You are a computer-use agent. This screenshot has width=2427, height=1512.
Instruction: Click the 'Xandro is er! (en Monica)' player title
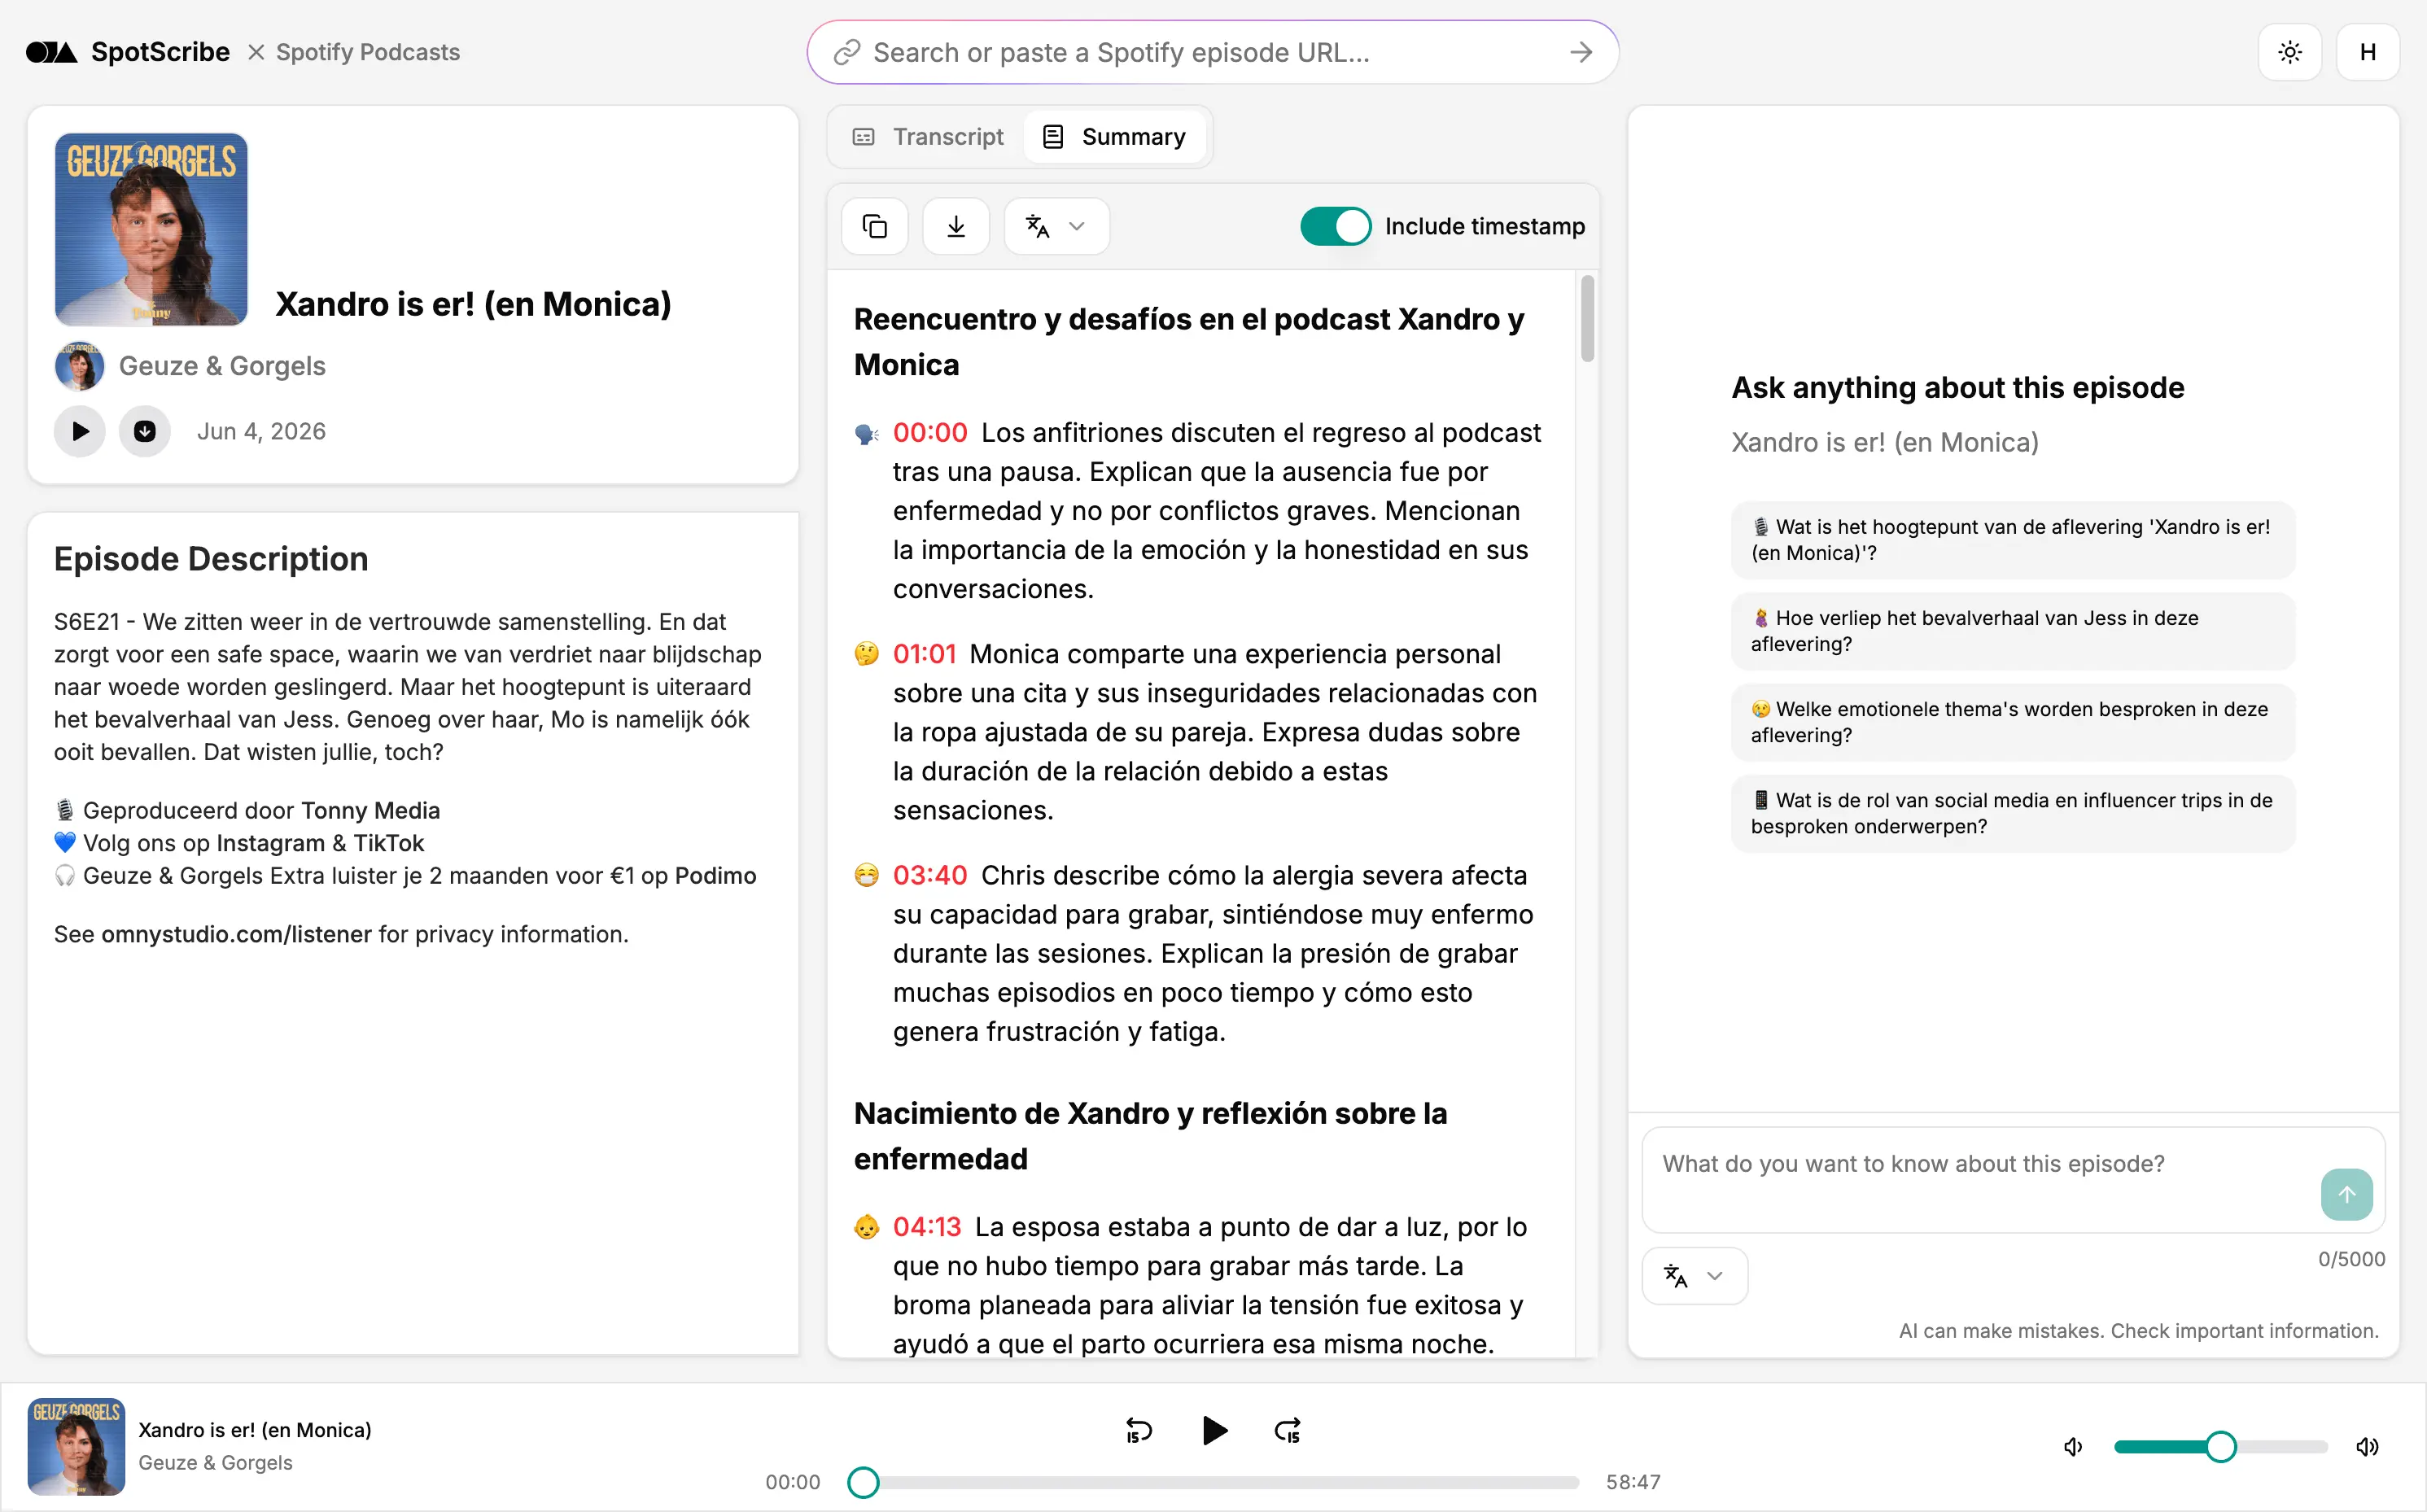tap(255, 1430)
